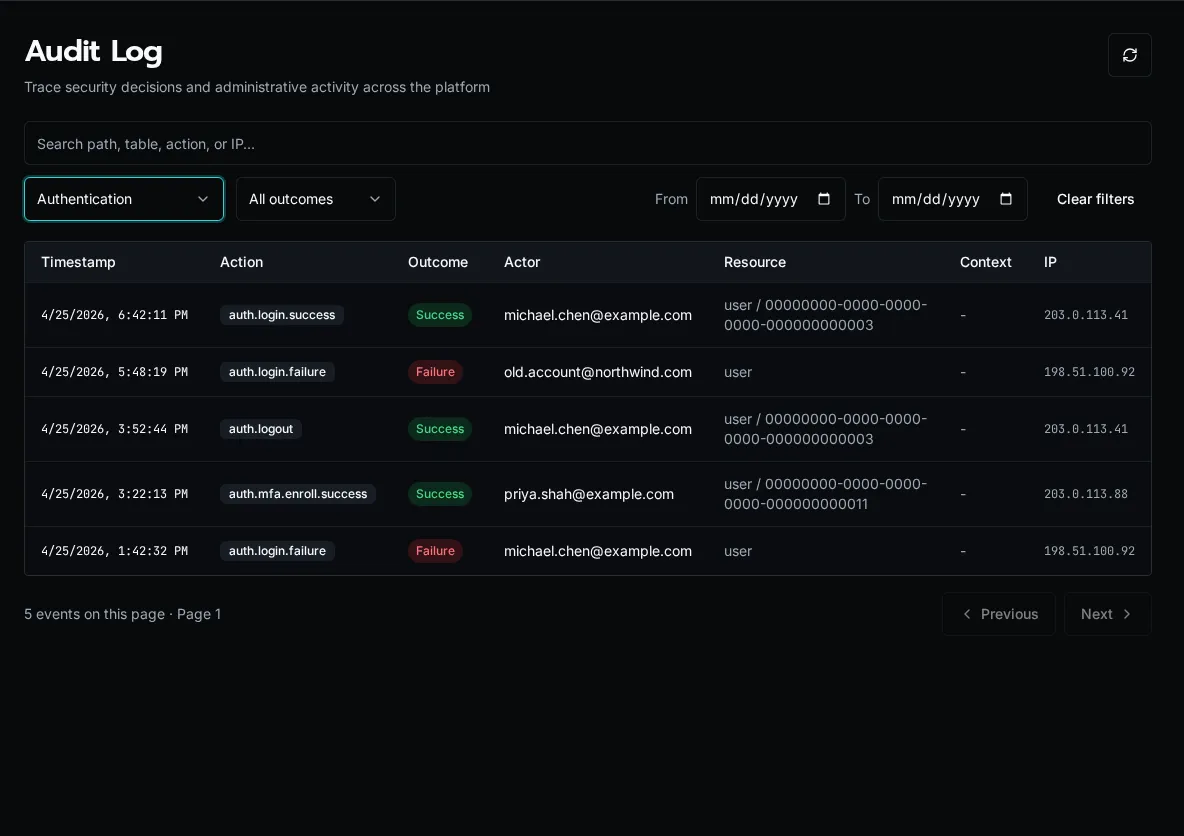Click the Failure badge in the 5:48:19 PM row

tap(435, 372)
